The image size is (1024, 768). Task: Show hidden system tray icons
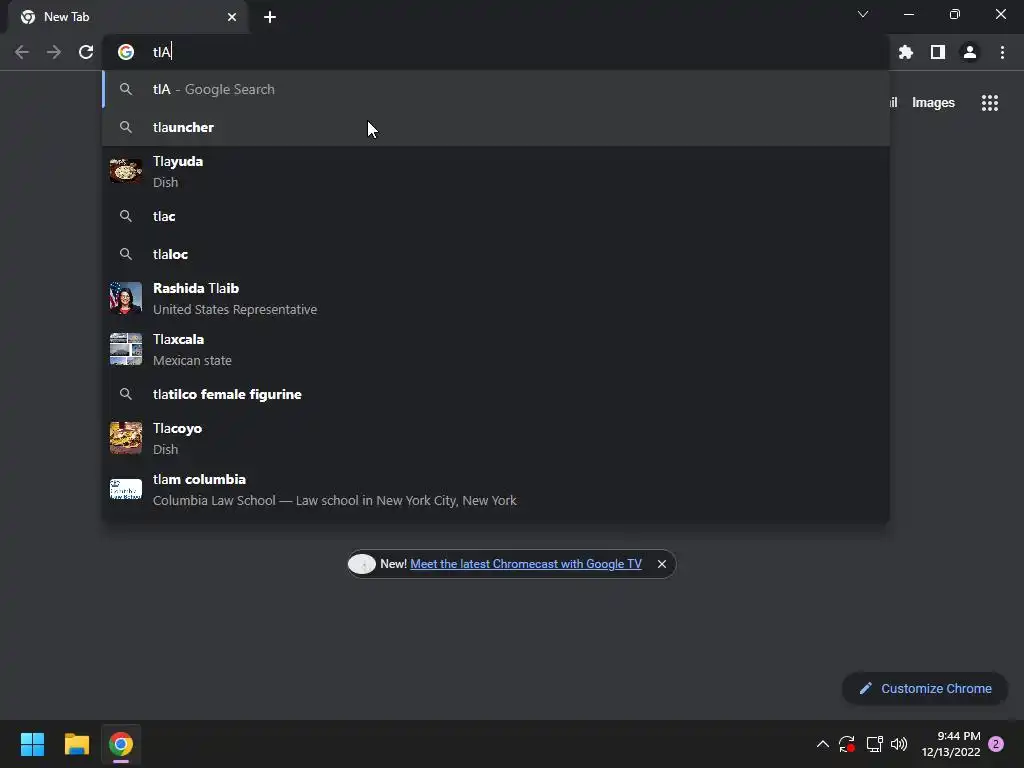pyautogui.click(x=823, y=744)
